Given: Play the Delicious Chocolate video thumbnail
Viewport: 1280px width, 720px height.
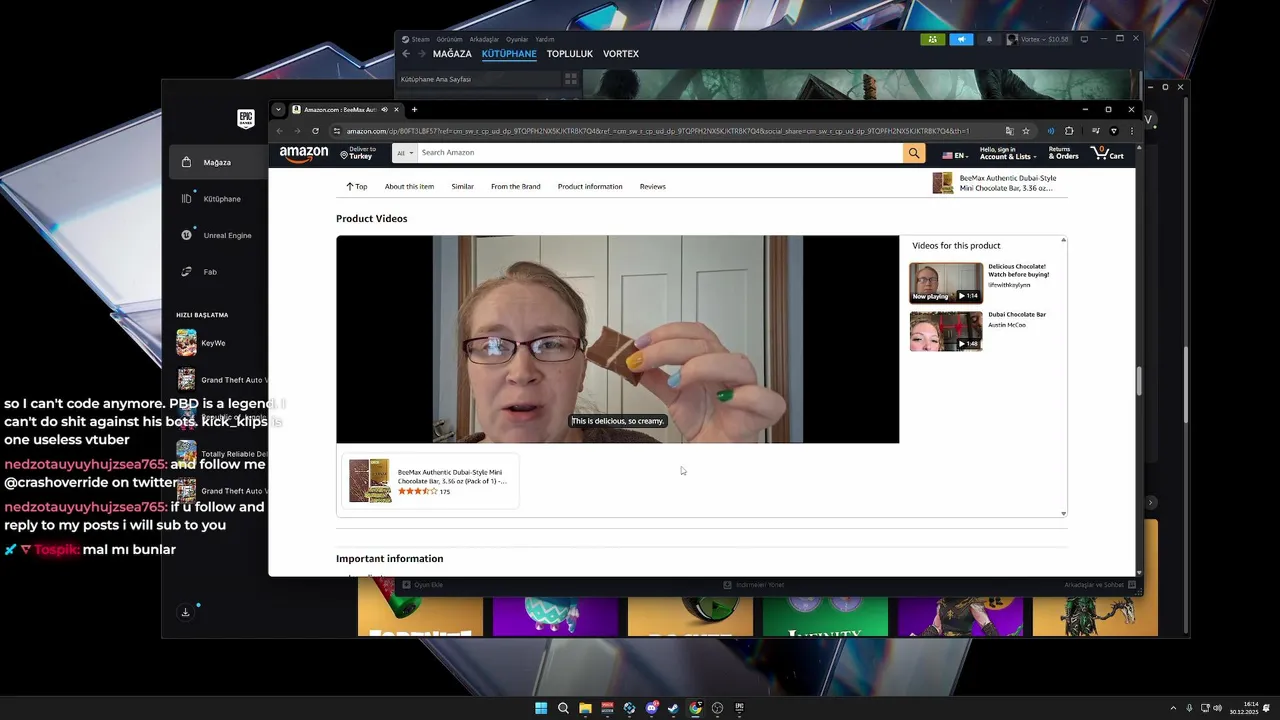Looking at the screenshot, I should coord(946,283).
